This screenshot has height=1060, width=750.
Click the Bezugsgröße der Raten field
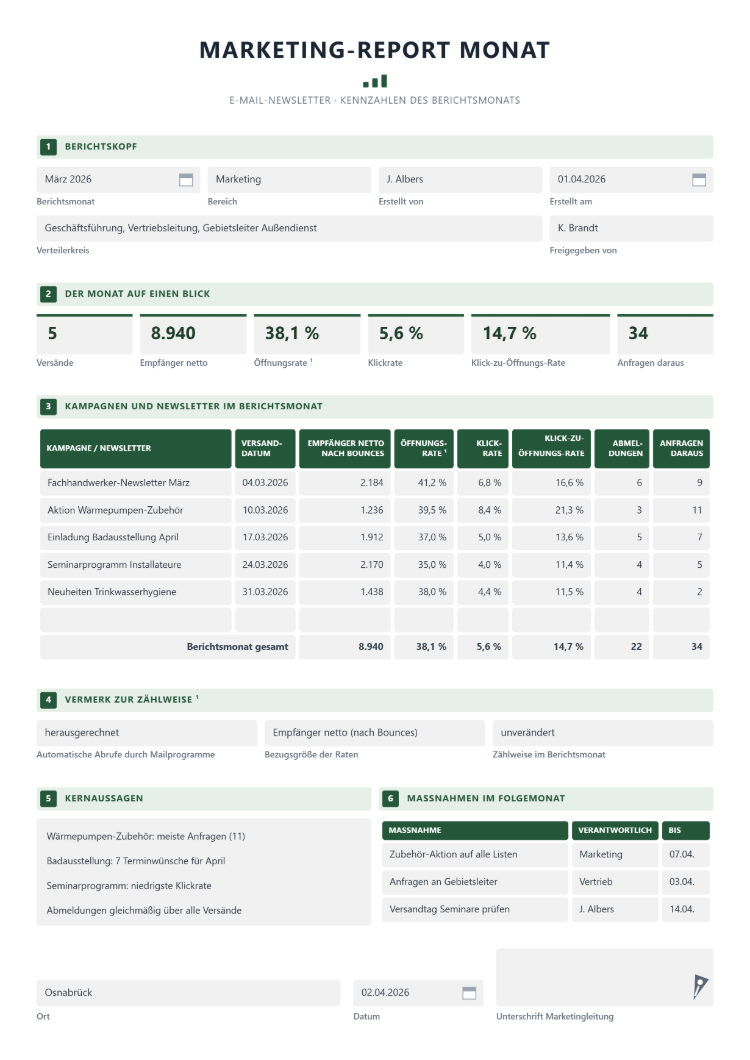tap(375, 733)
